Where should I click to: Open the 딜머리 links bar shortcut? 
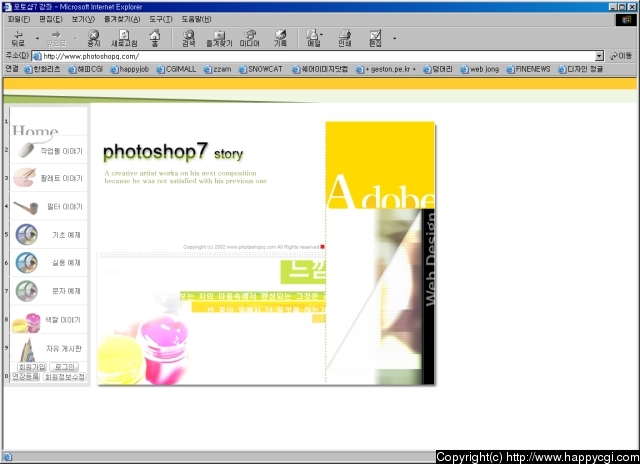point(438,69)
